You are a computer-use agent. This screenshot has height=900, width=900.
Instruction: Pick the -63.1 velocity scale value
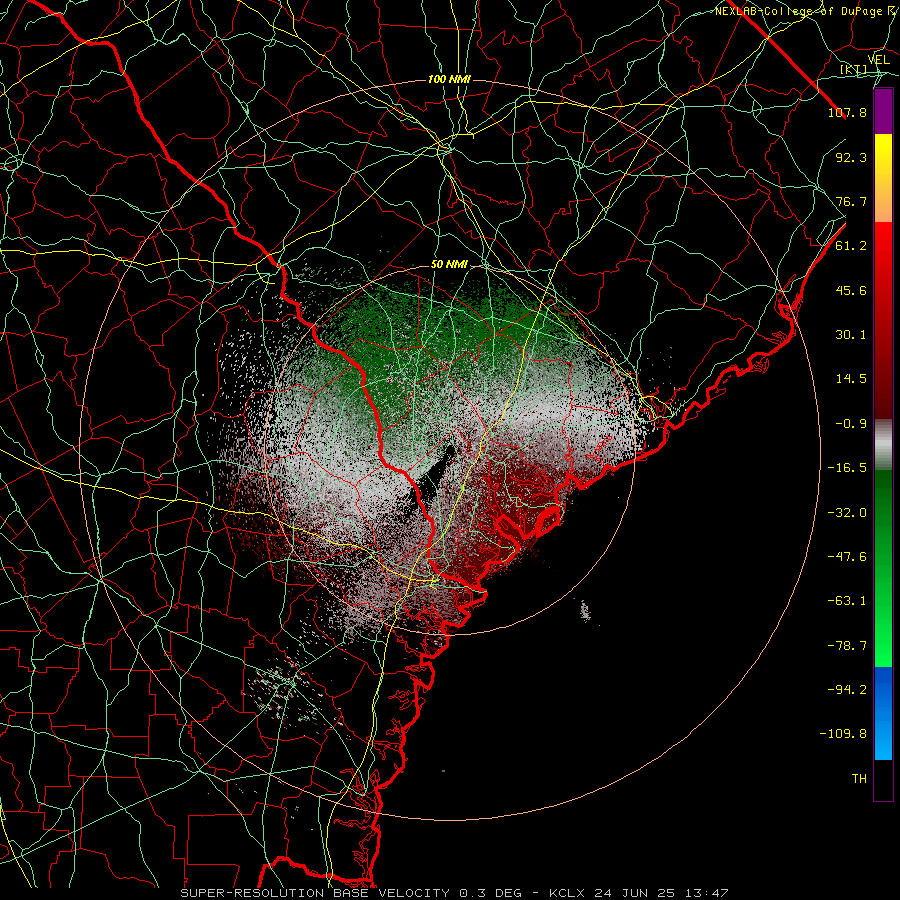pyautogui.click(x=847, y=601)
